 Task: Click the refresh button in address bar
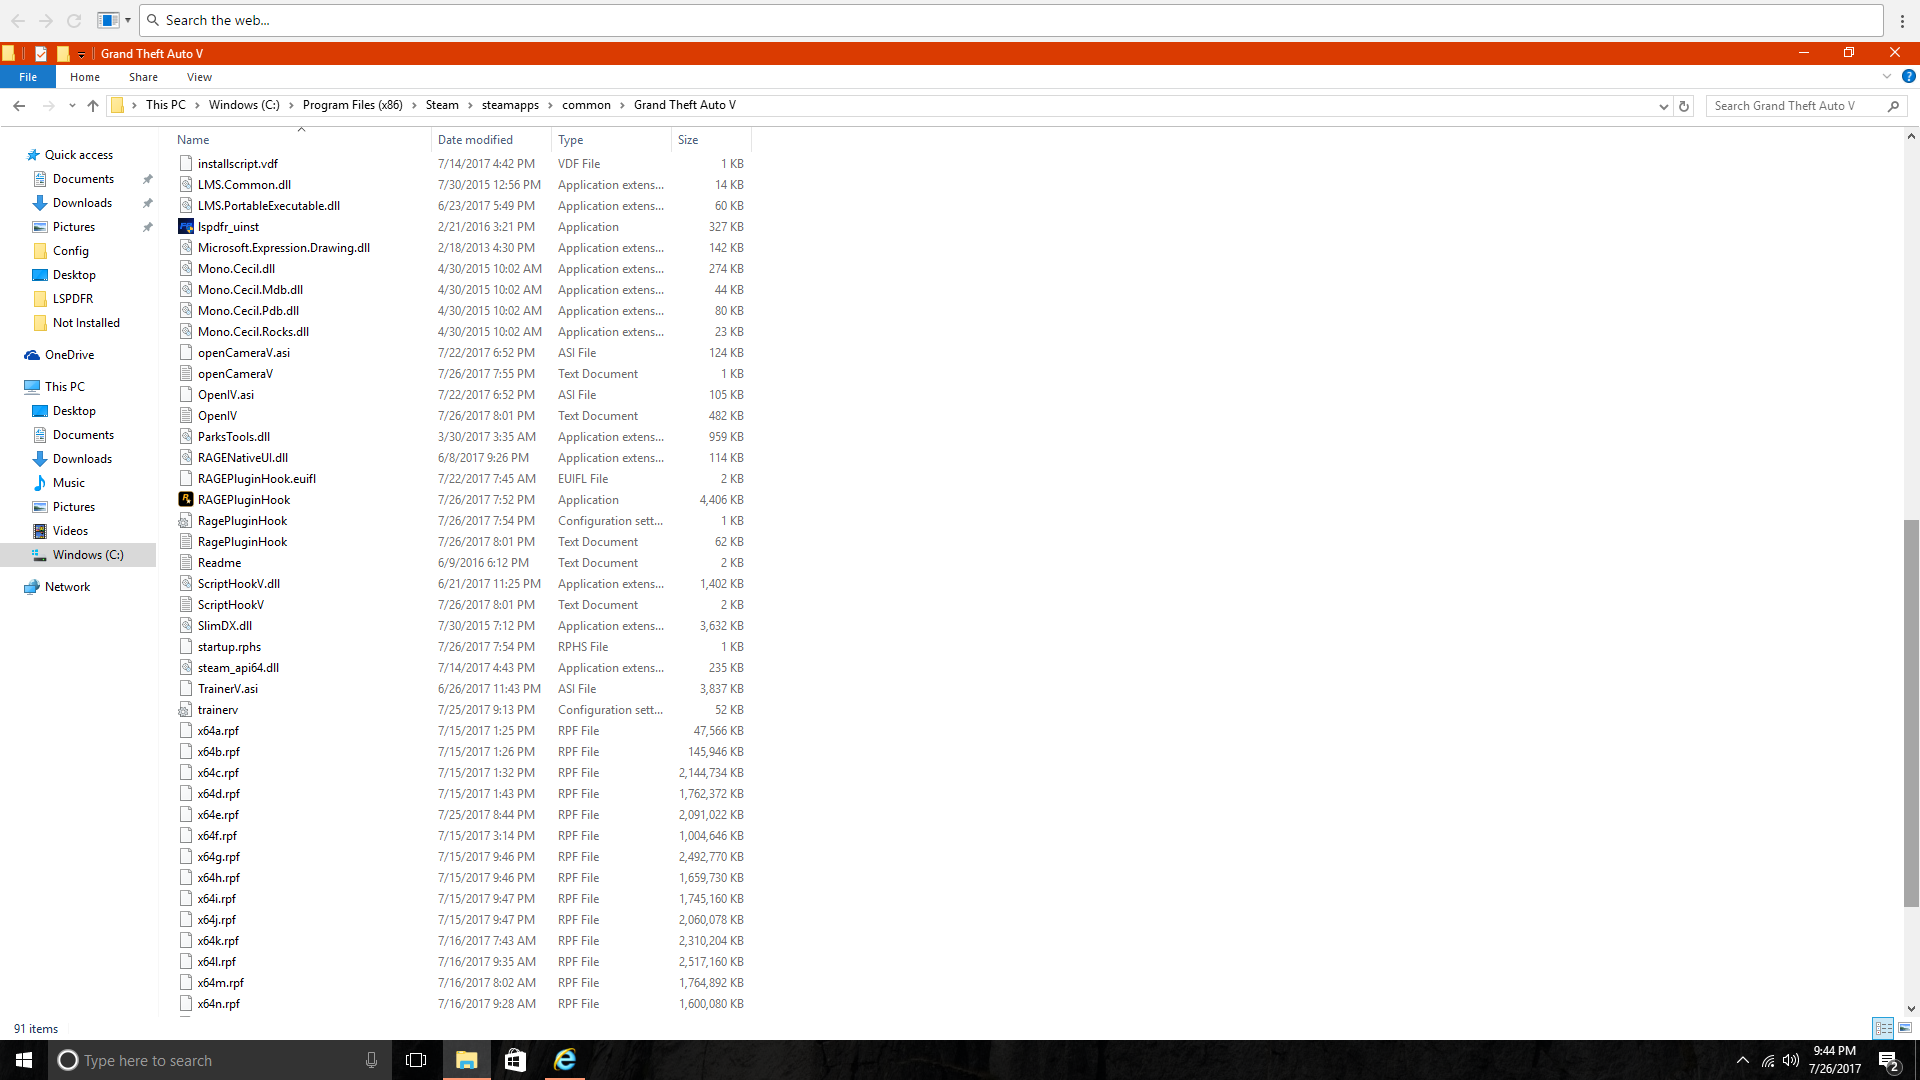click(1684, 106)
